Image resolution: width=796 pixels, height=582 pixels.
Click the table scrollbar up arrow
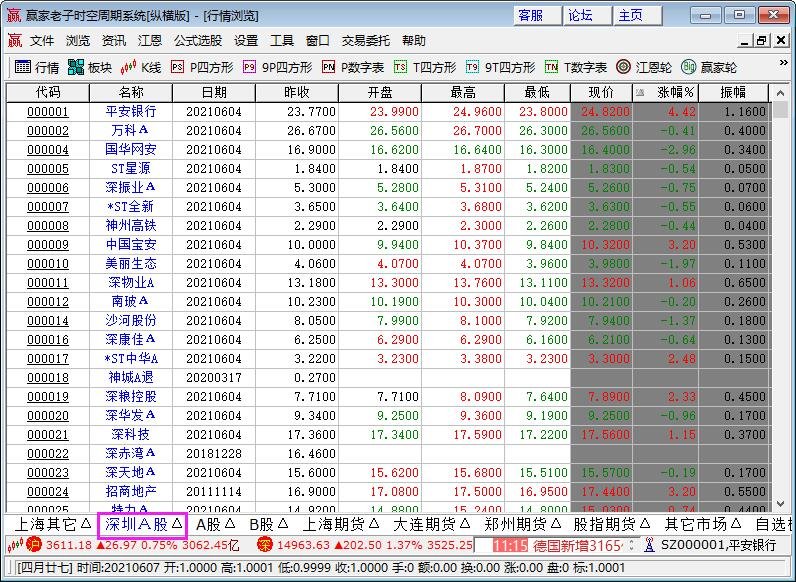[780, 93]
